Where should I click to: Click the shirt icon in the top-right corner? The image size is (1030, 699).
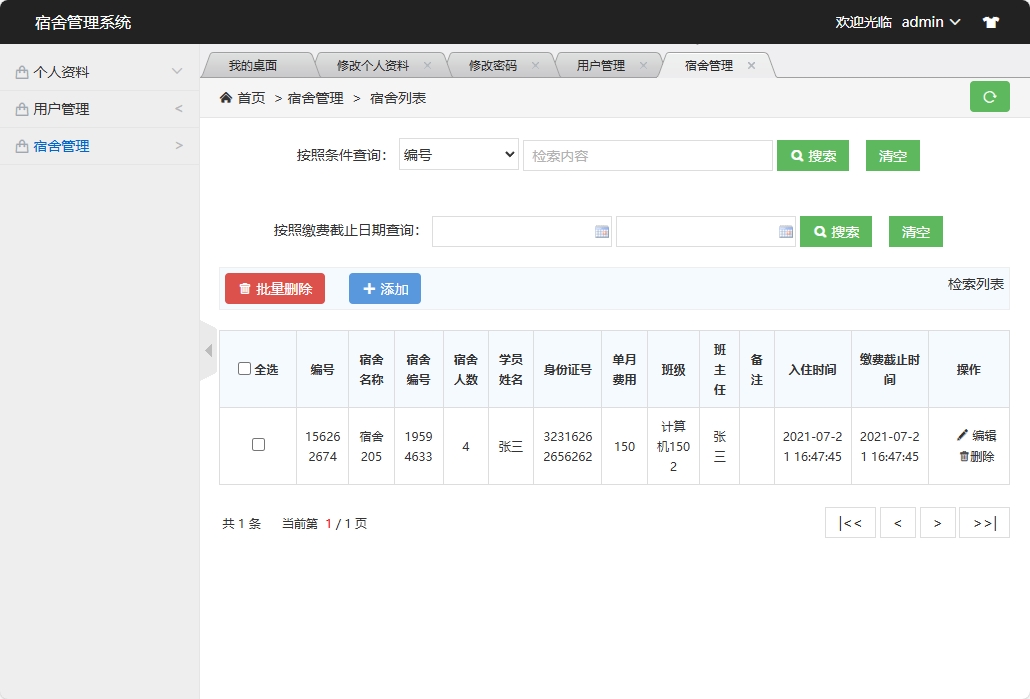[x=990, y=21]
